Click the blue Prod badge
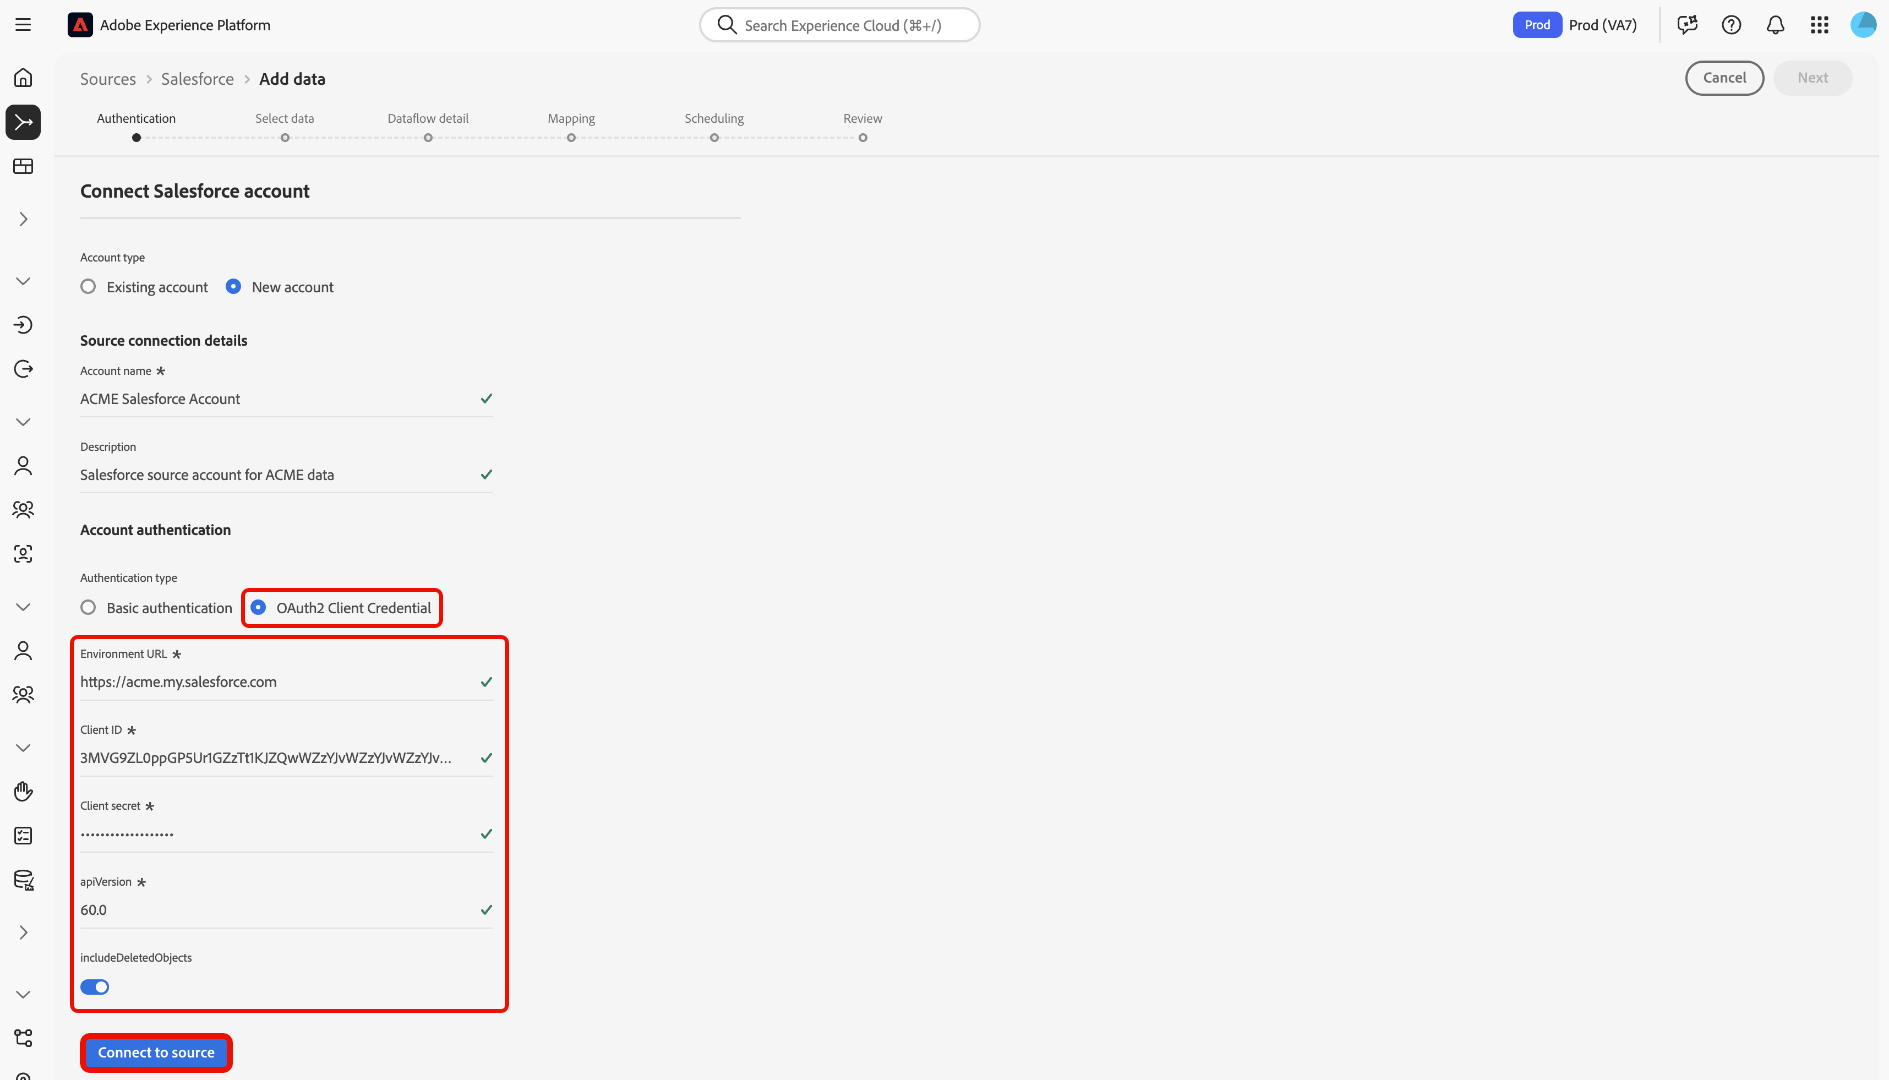Image resolution: width=1889 pixels, height=1080 pixels. pos(1537,25)
